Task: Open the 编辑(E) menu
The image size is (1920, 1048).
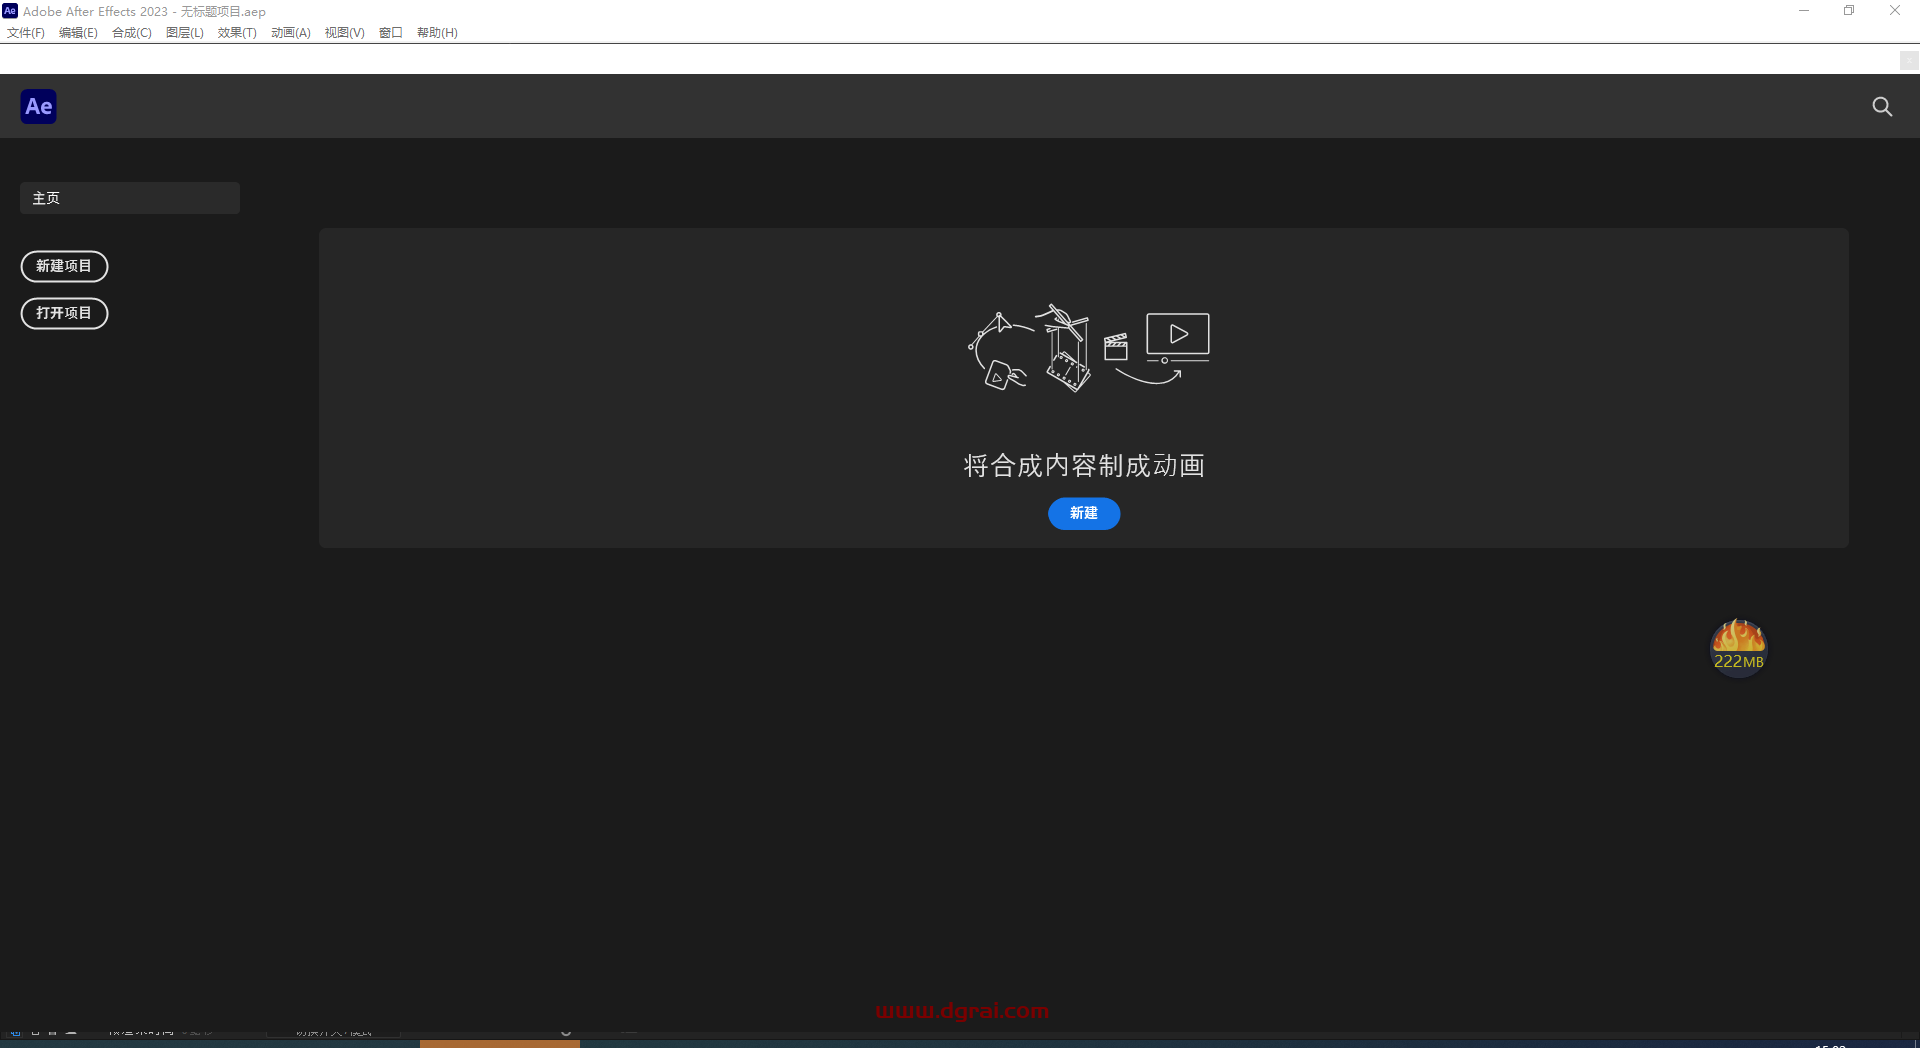Action: pos(77,32)
